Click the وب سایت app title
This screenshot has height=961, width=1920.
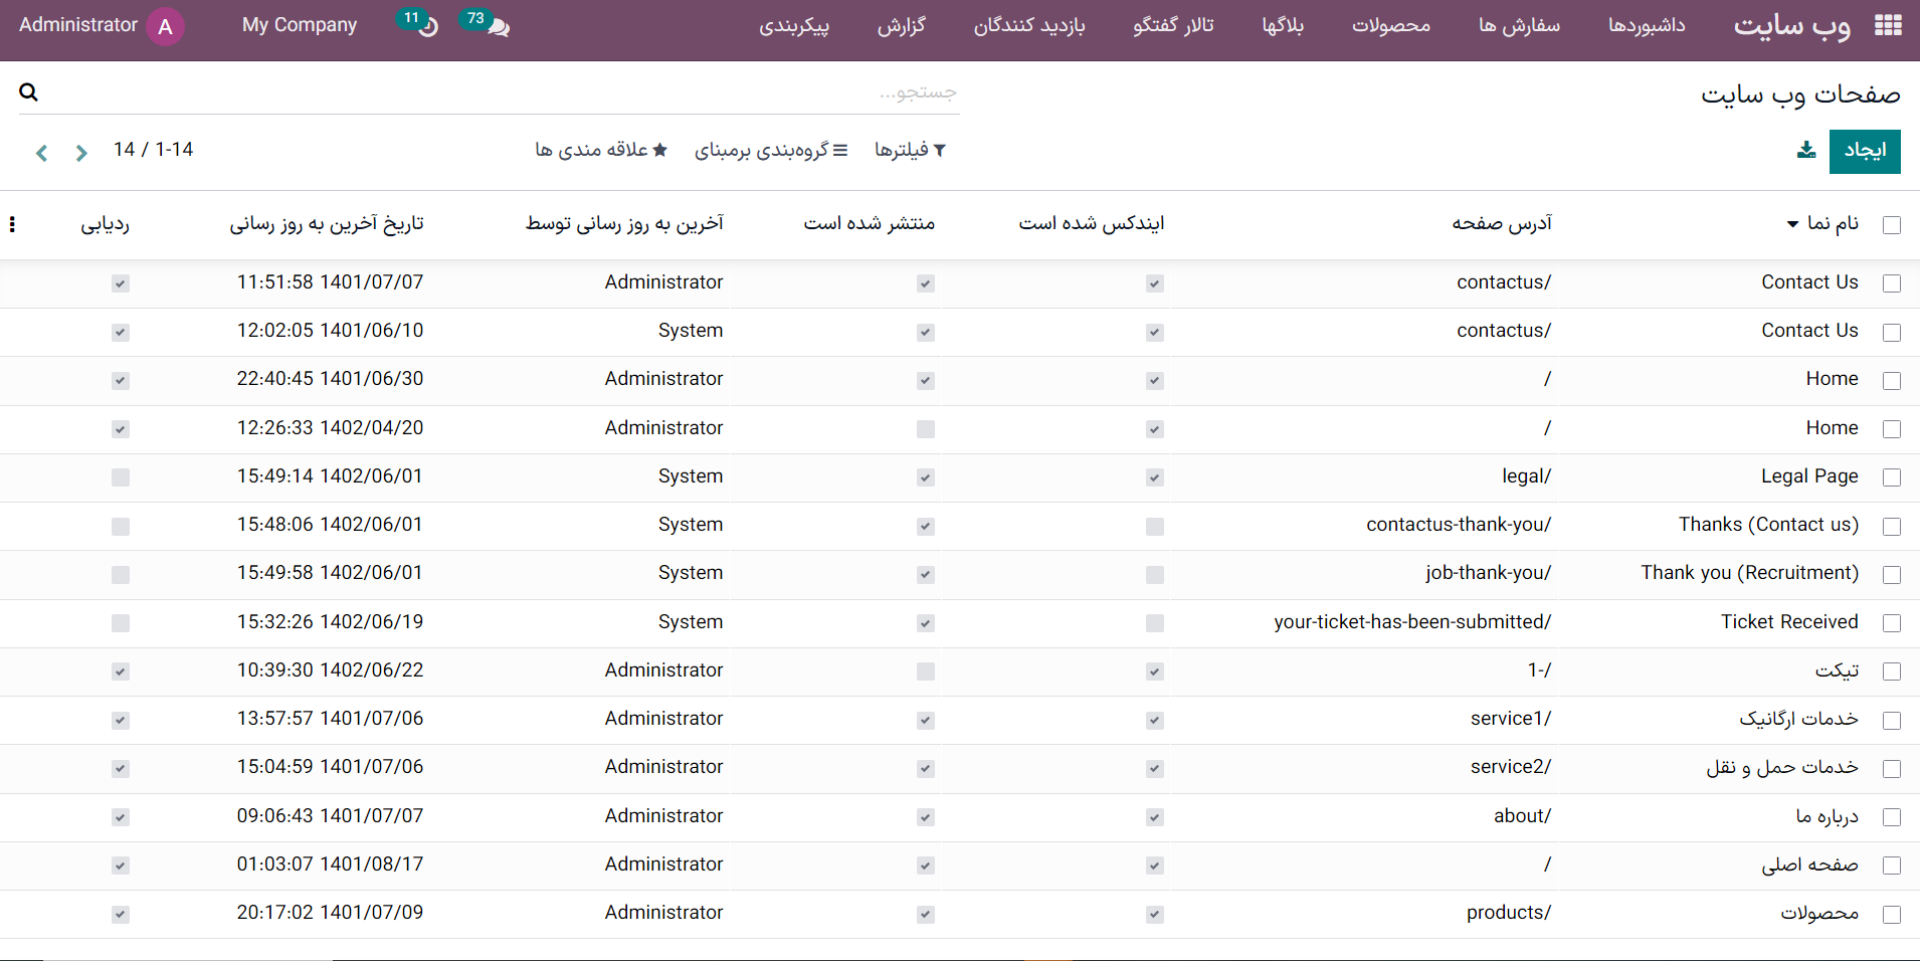1791,26
